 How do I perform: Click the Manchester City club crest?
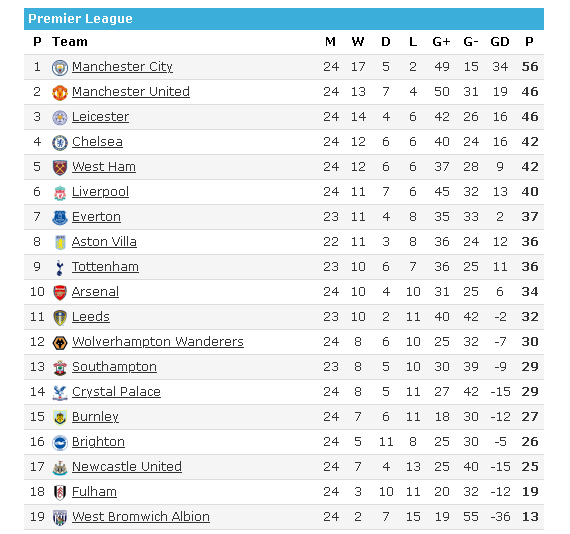click(60, 68)
